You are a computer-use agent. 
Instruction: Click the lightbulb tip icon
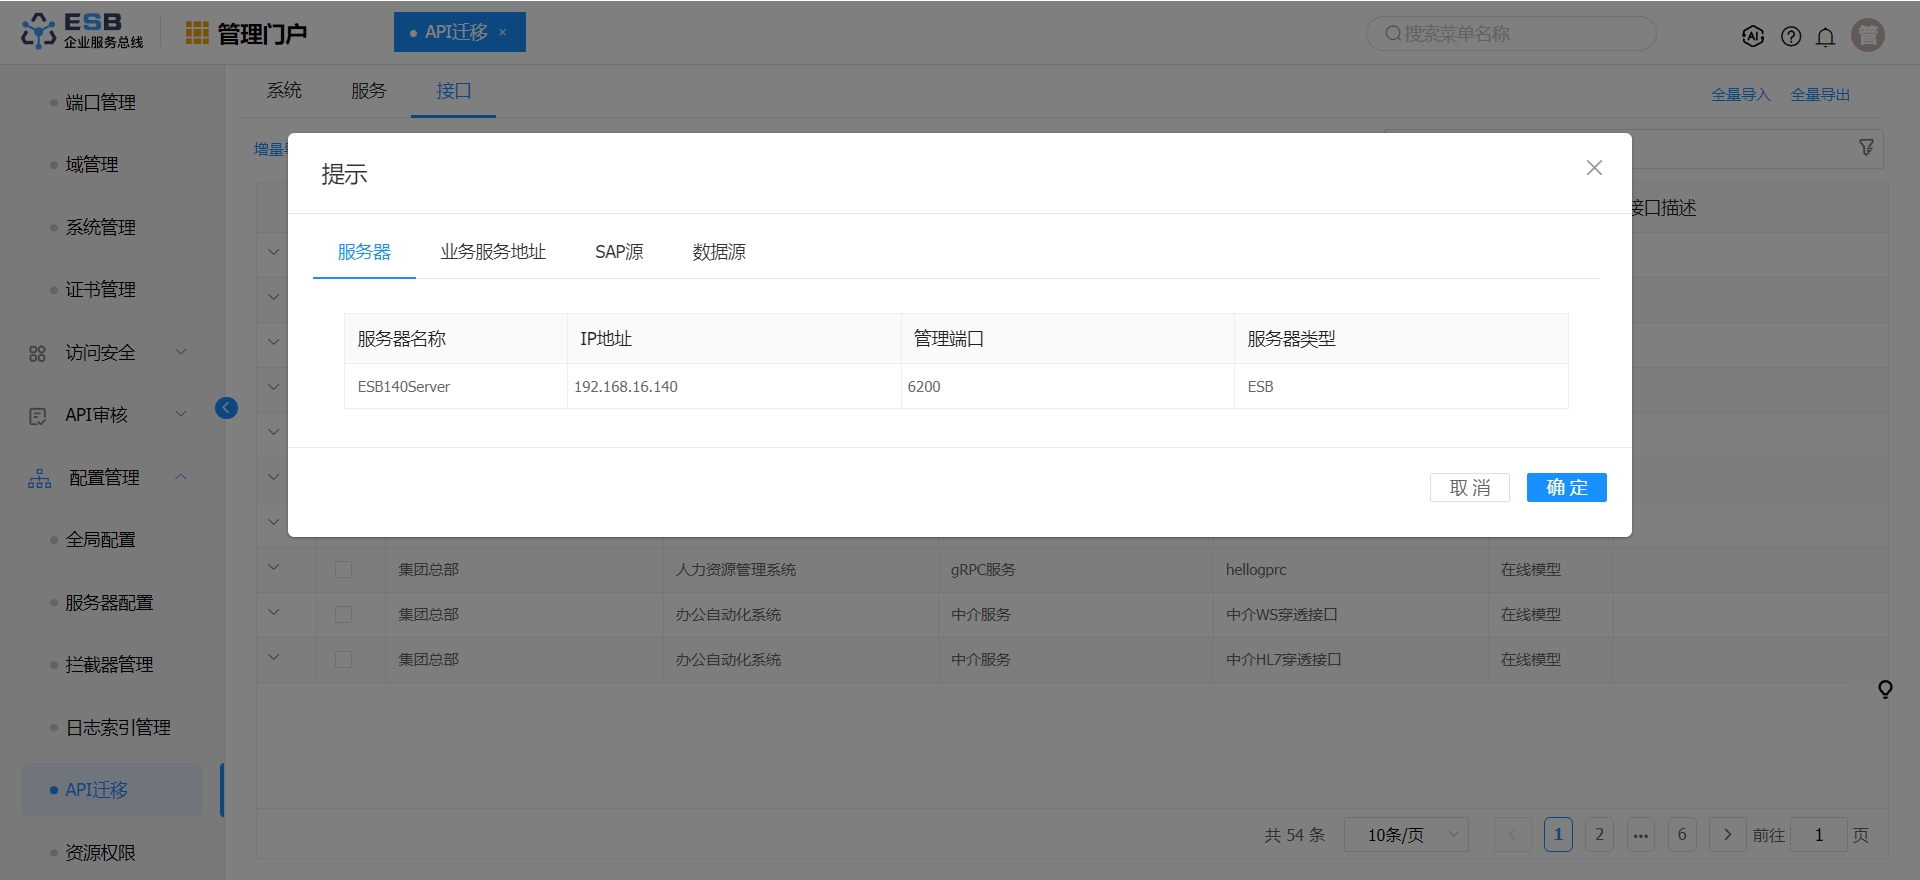1885,689
